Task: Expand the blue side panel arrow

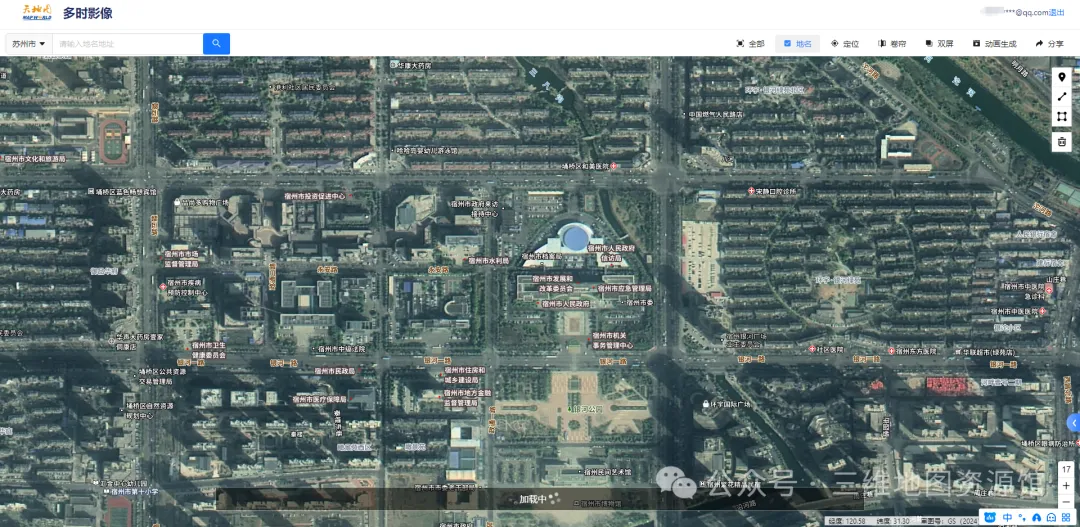Action: (1074, 422)
